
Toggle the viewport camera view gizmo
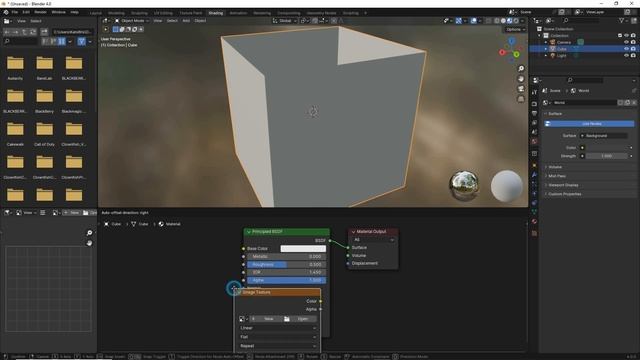[x=521, y=89]
